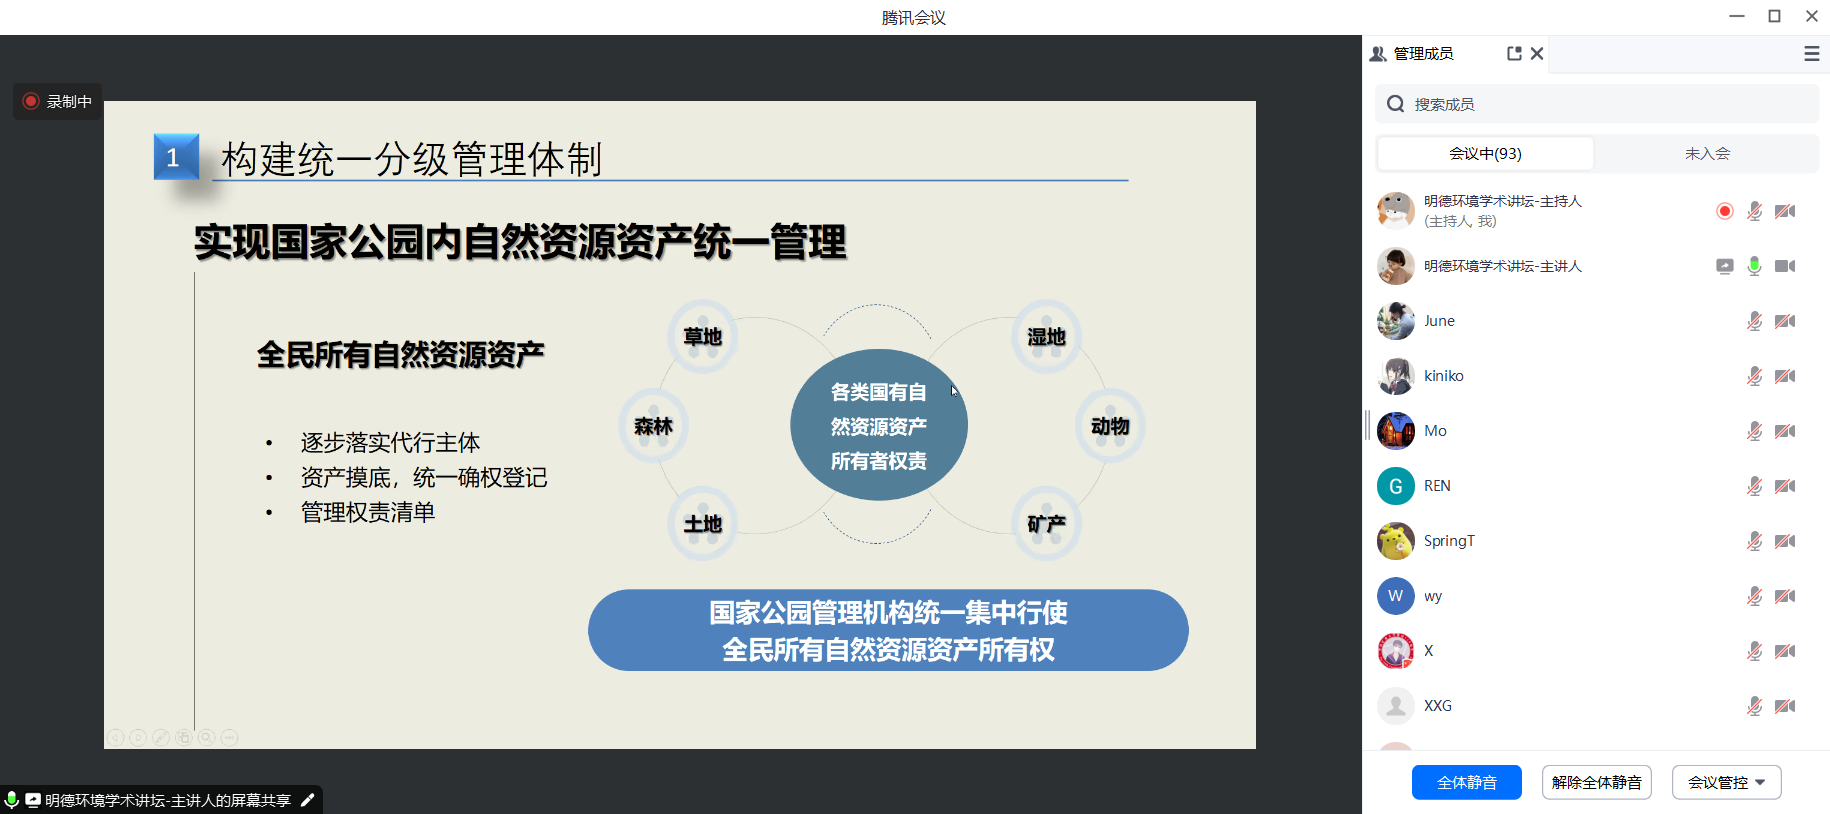Click the 搜索成员 search field
Viewport: 1830px width, 814px height.
pos(1610,104)
